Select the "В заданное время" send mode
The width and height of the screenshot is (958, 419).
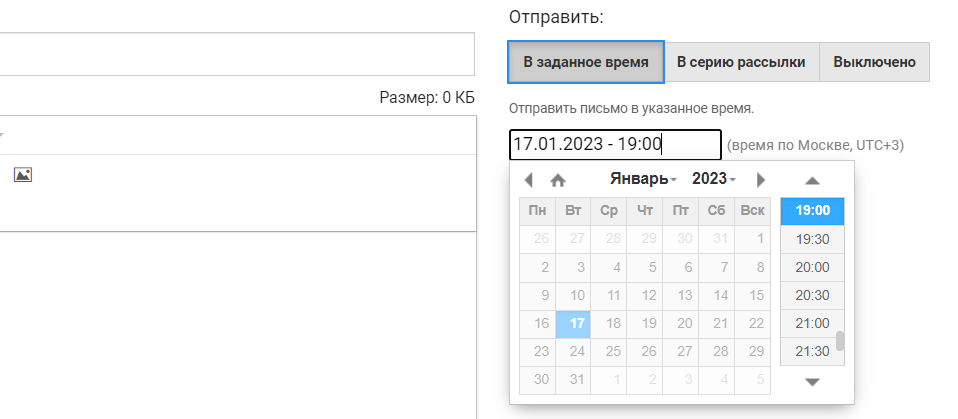[585, 62]
